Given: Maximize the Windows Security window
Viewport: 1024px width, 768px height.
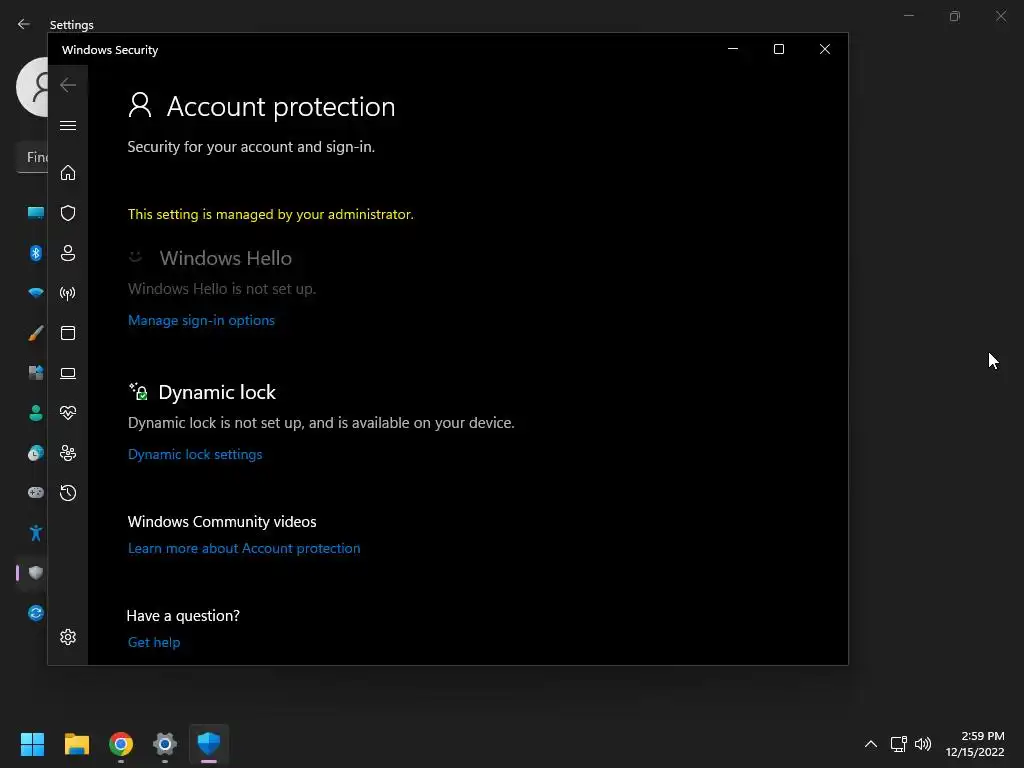Looking at the screenshot, I should pos(778,49).
